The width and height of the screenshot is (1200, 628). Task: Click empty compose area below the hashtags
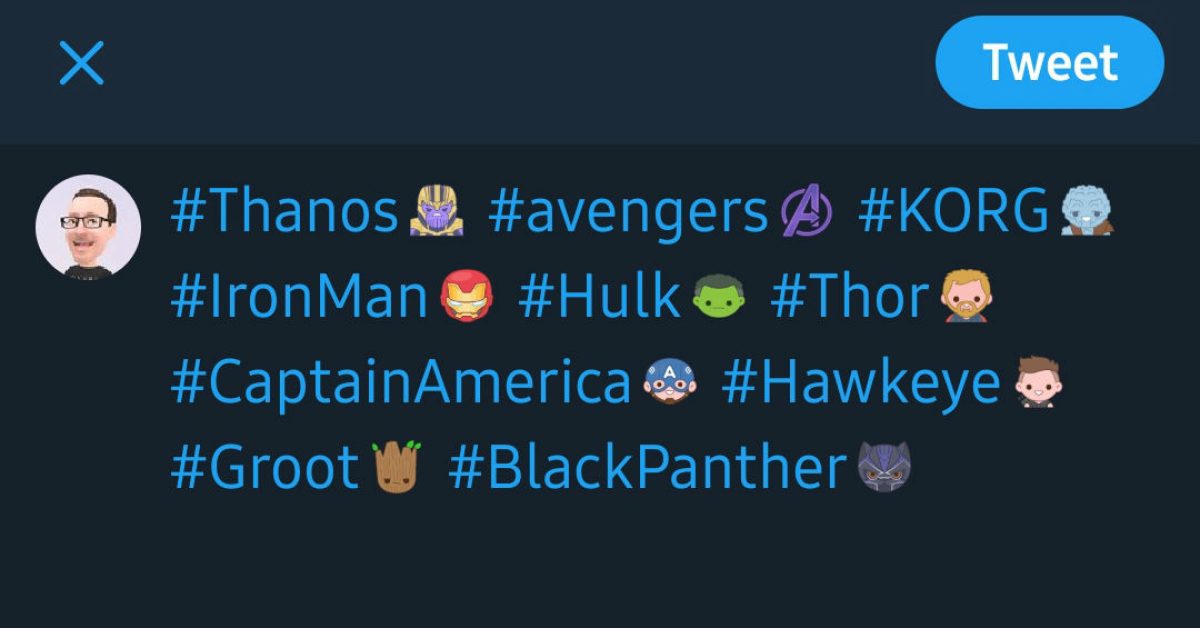[600, 560]
